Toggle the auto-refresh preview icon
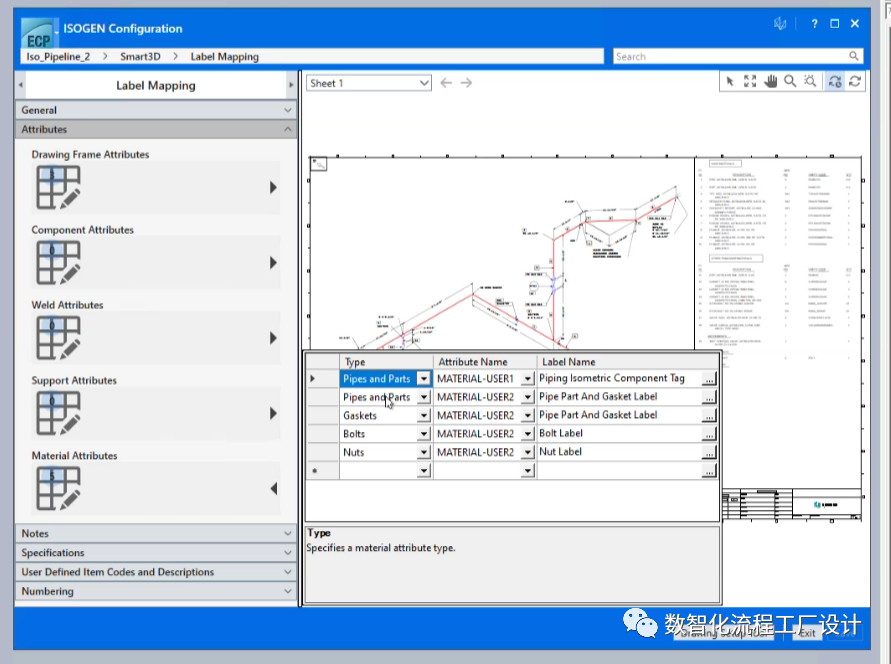 [x=835, y=82]
